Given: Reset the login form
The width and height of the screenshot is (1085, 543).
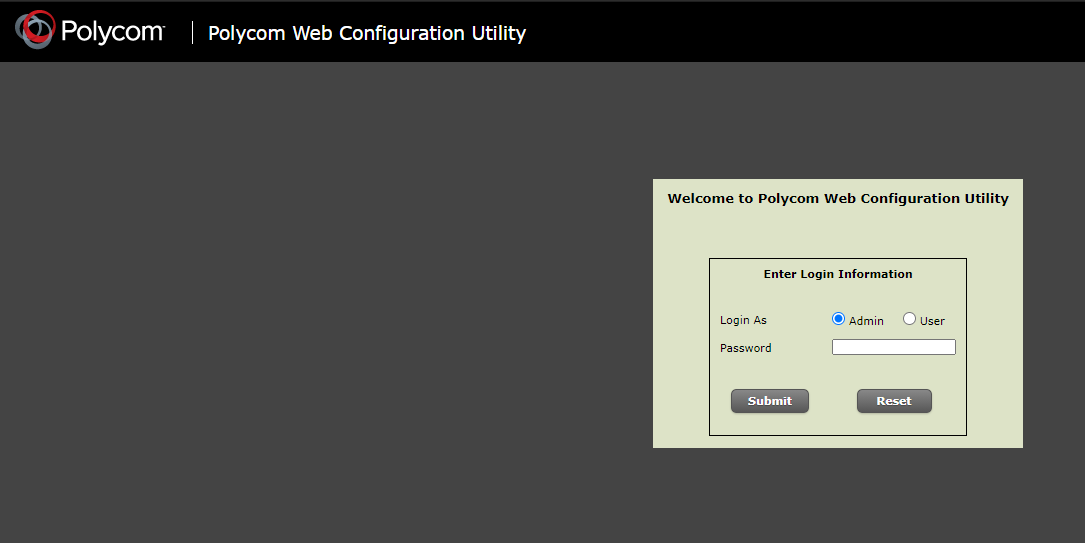Looking at the screenshot, I should pos(894,401).
